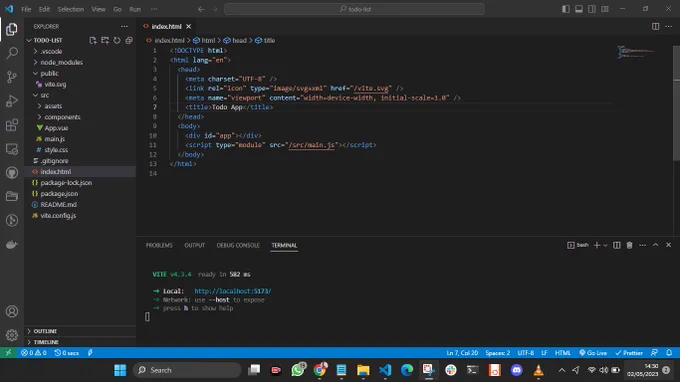
Task: Switch to the DEBUG CONSOLE tab
Action: click(x=238, y=245)
